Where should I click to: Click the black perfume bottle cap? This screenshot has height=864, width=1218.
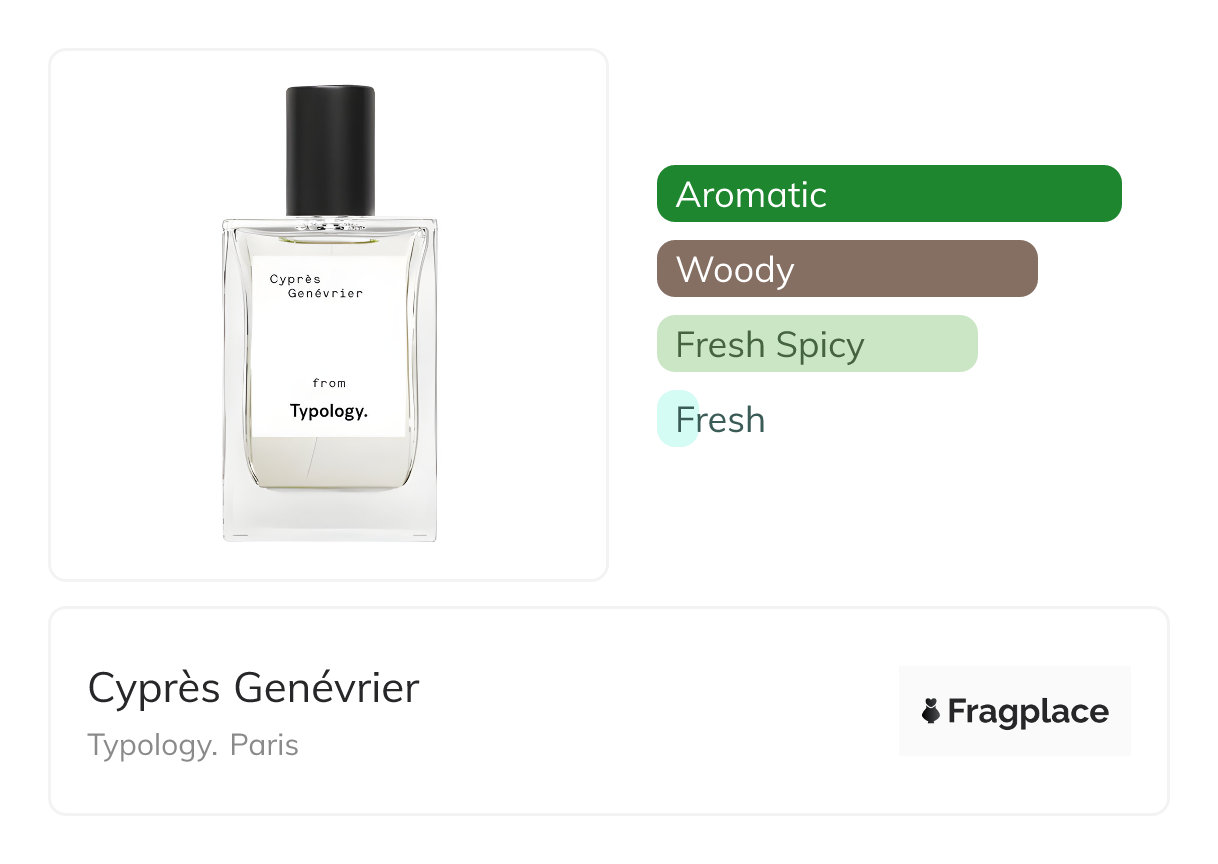click(x=330, y=150)
